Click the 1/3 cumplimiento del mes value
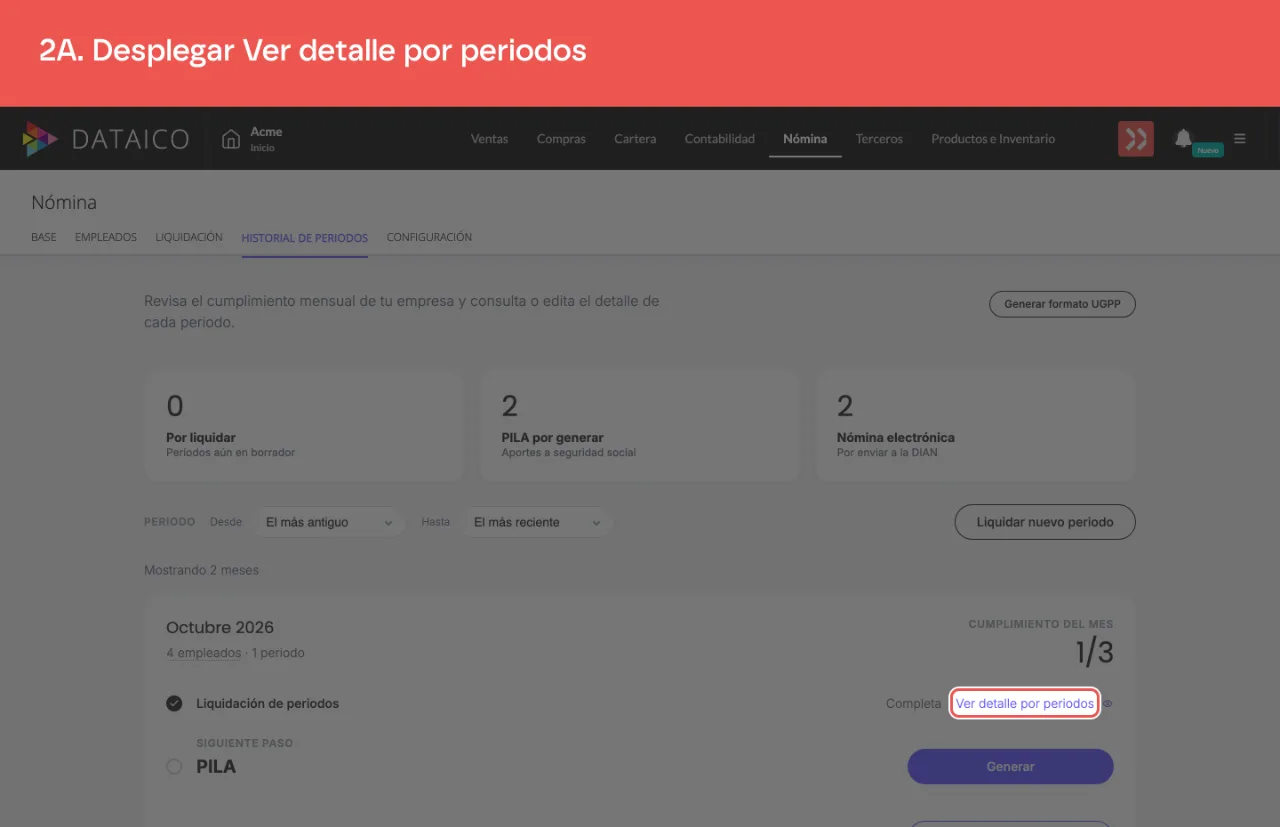The height and width of the screenshot is (827, 1280). (1094, 653)
